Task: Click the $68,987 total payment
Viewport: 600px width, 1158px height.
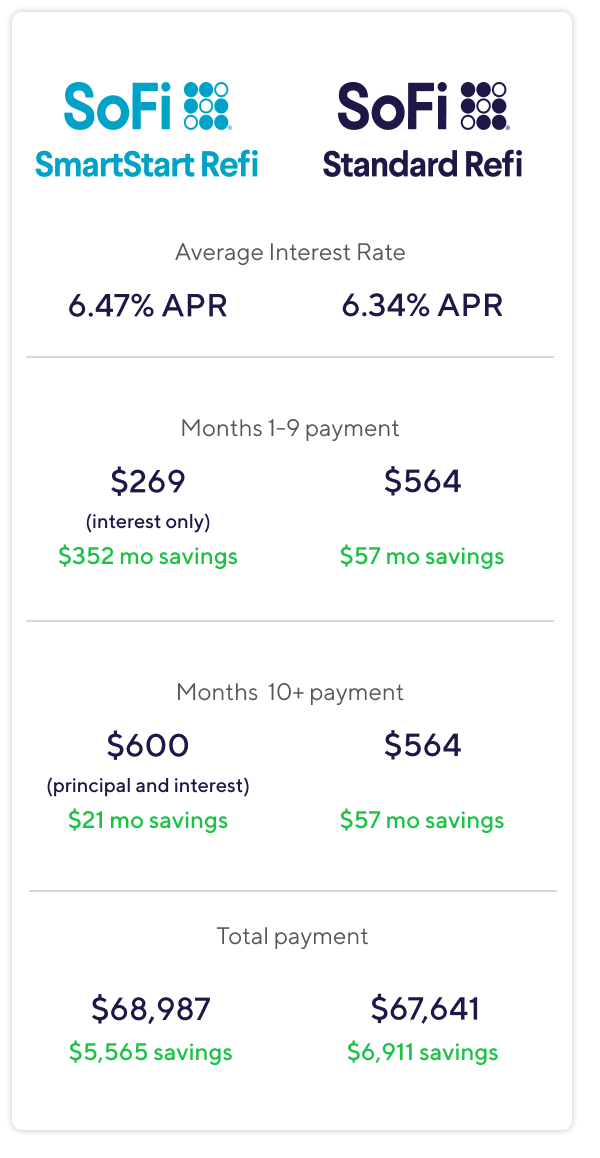Action: coord(151,1009)
